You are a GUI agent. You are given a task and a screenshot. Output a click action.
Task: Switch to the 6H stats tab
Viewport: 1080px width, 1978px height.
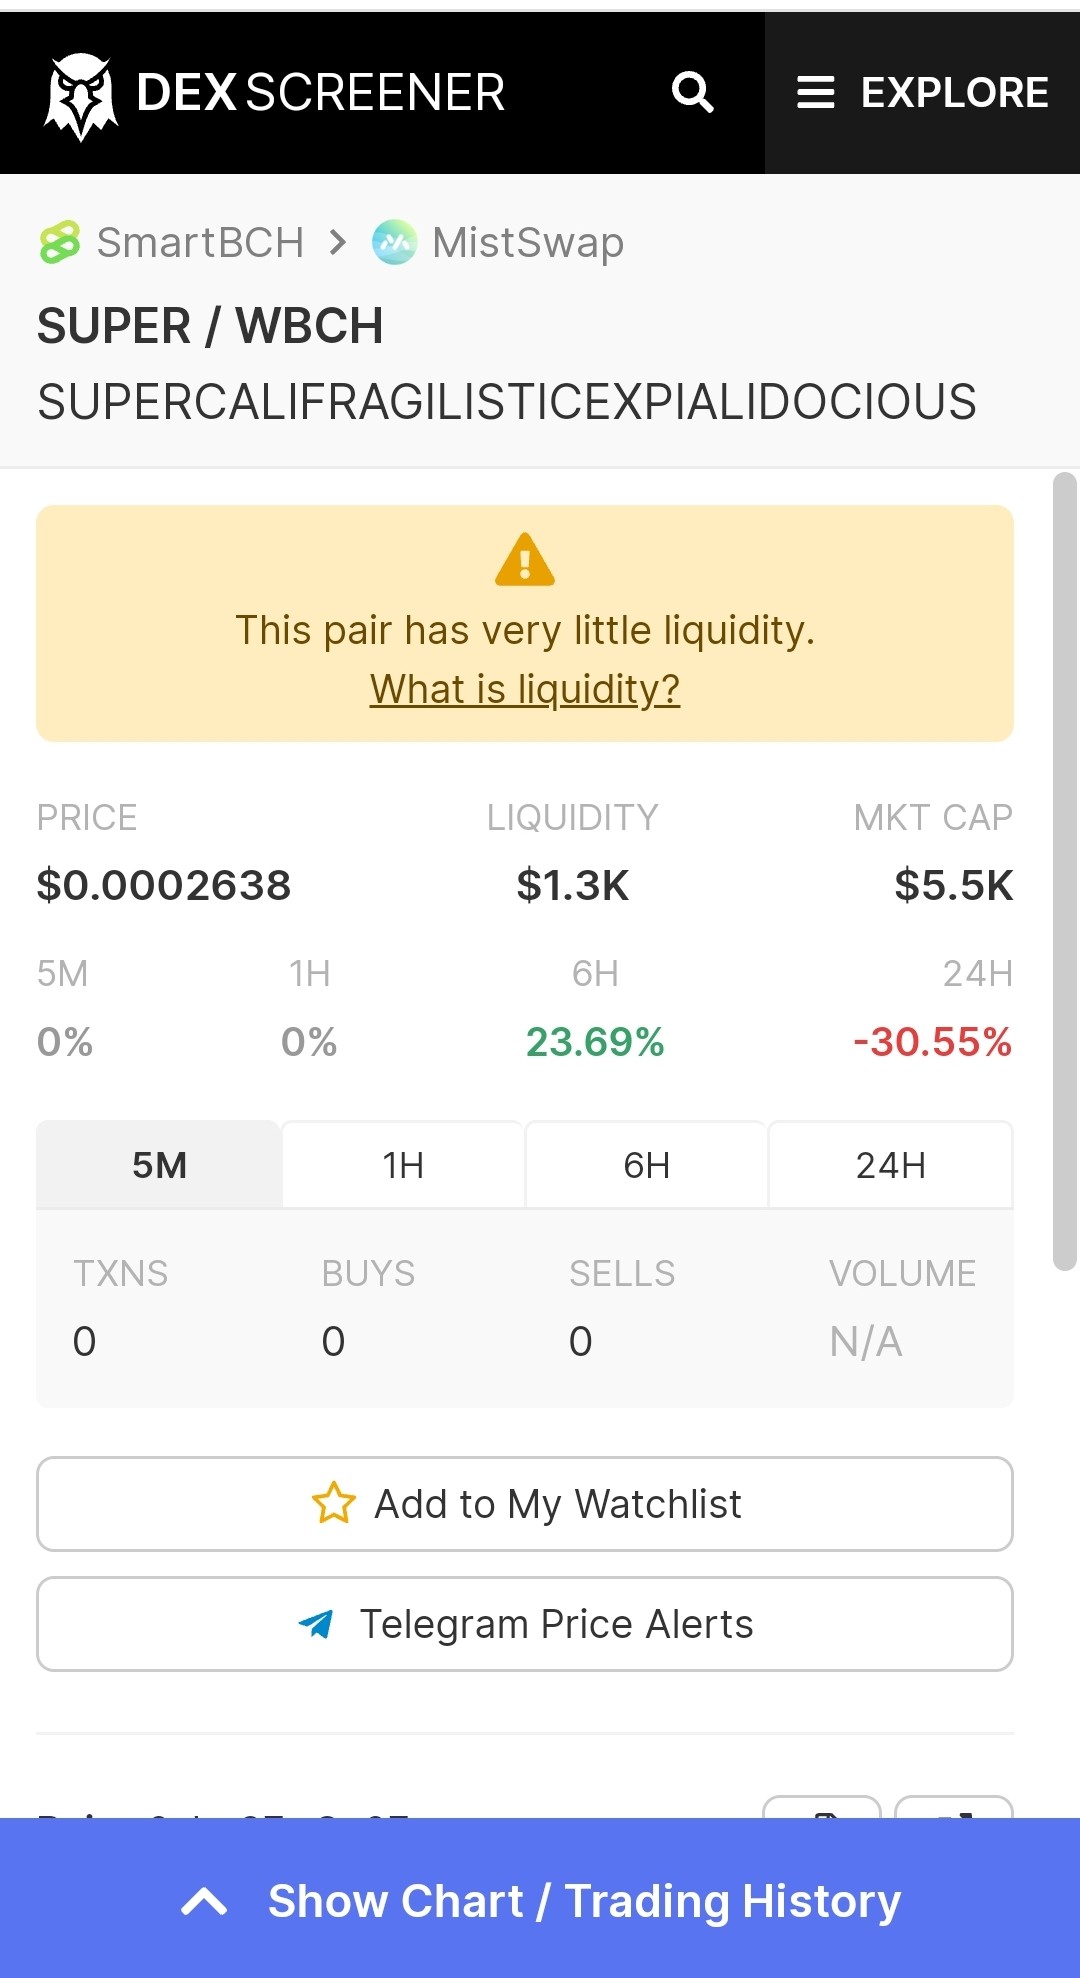click(x=646, y=1165)
